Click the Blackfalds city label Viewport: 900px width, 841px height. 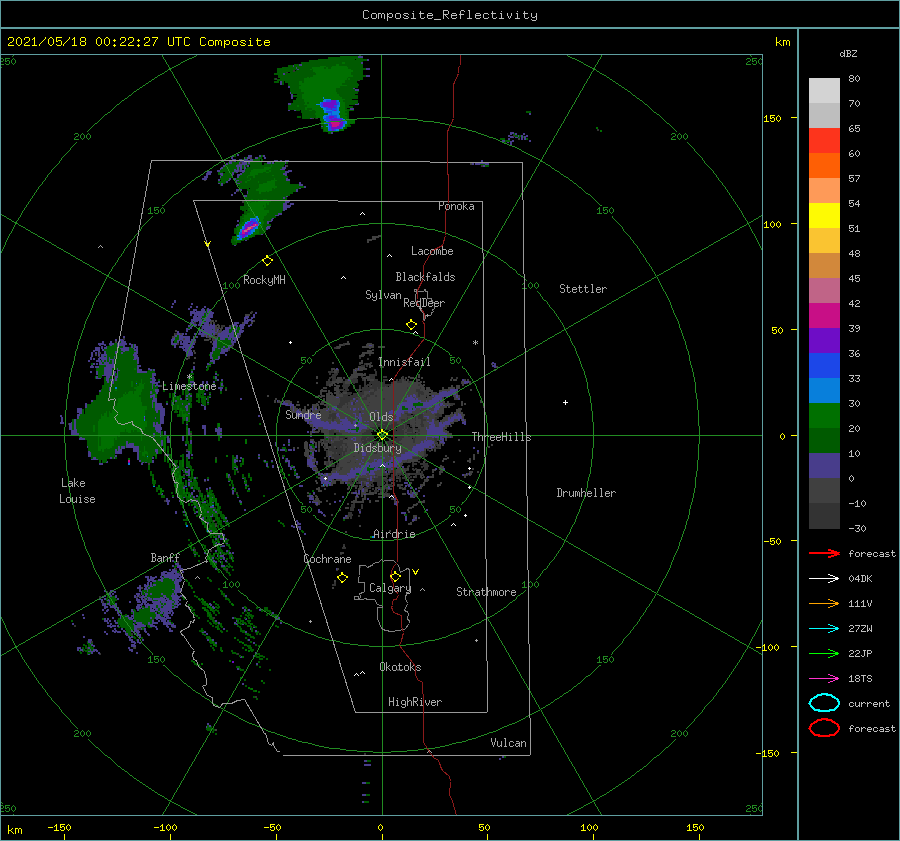pyautogui.click(x=425, y=277)
